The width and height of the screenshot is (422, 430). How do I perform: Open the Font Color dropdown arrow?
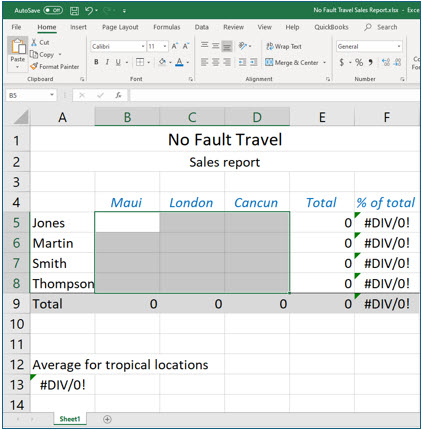tap(188, 62)
